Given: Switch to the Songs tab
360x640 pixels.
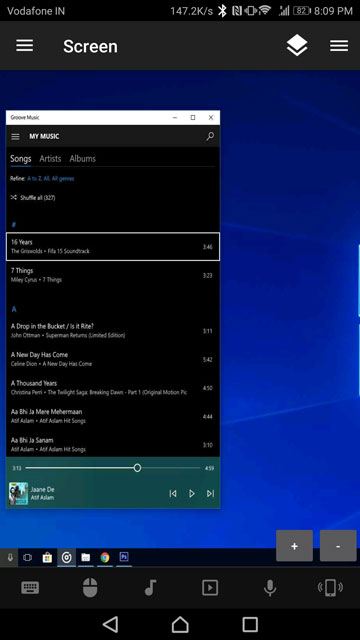Looking at the screenshot, I should point(20,159).
